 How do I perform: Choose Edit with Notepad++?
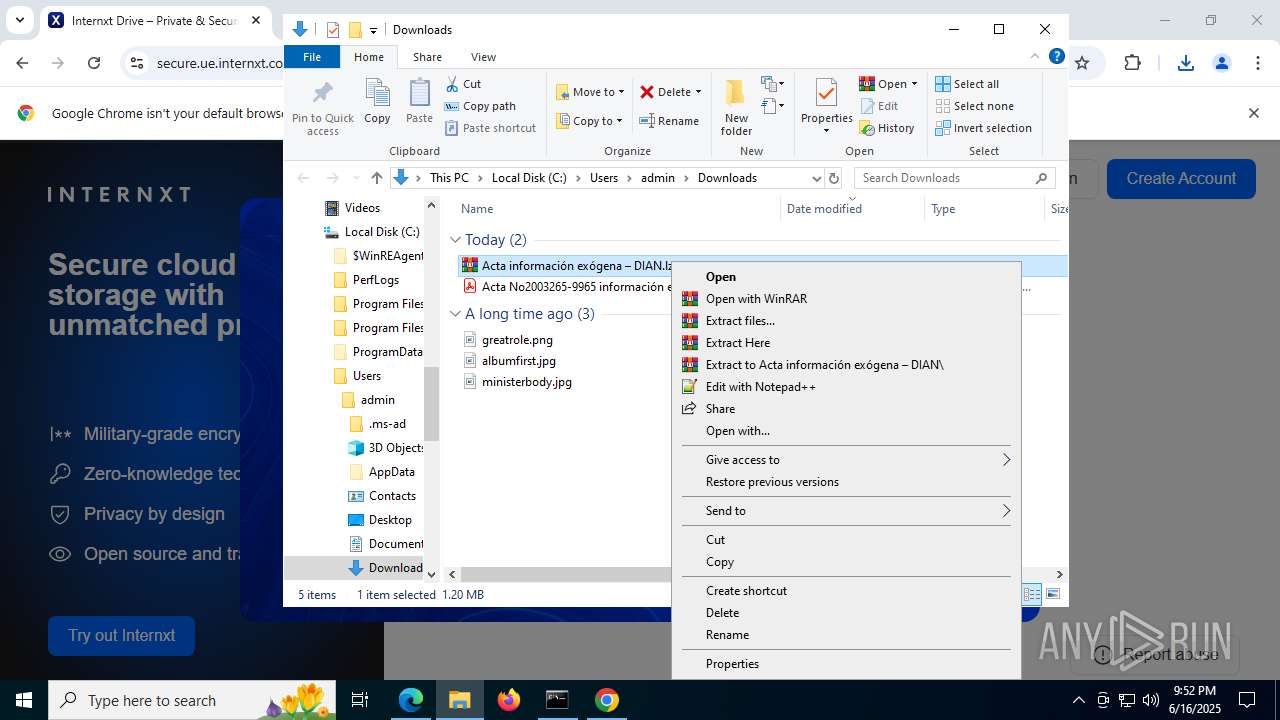(846, 387)
